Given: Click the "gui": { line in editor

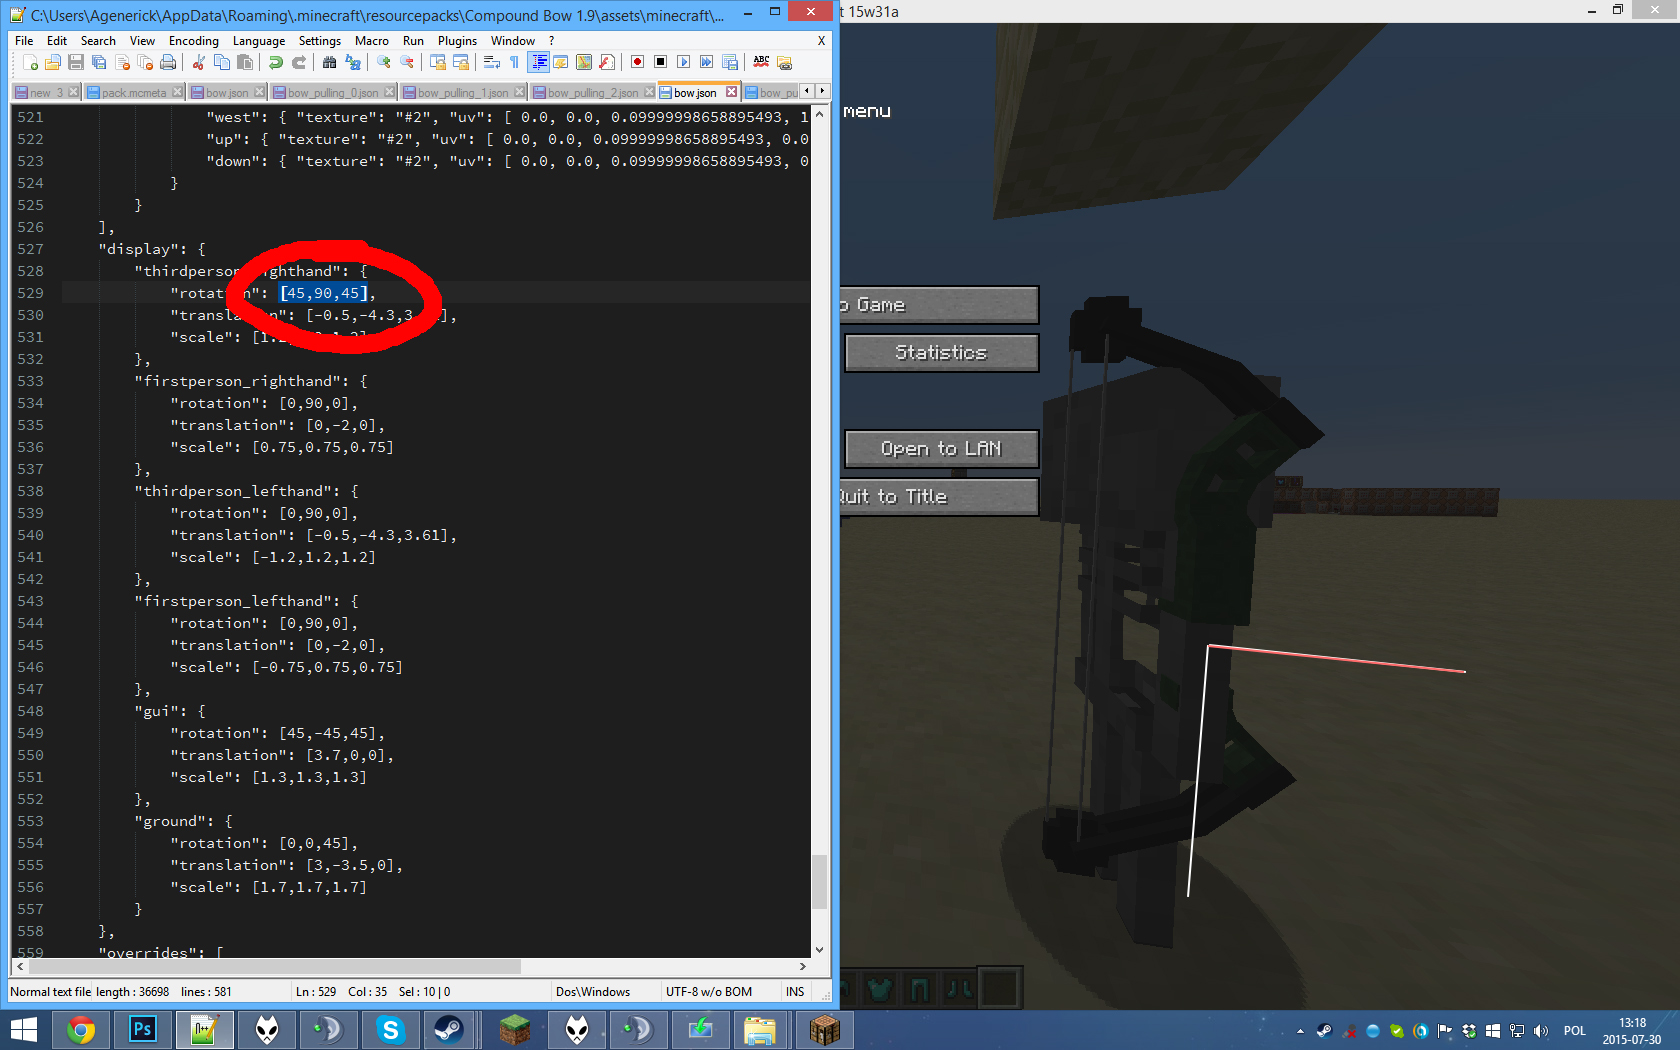Looking at the screenshot, I should pyautogui.click(x=170, y=711).
